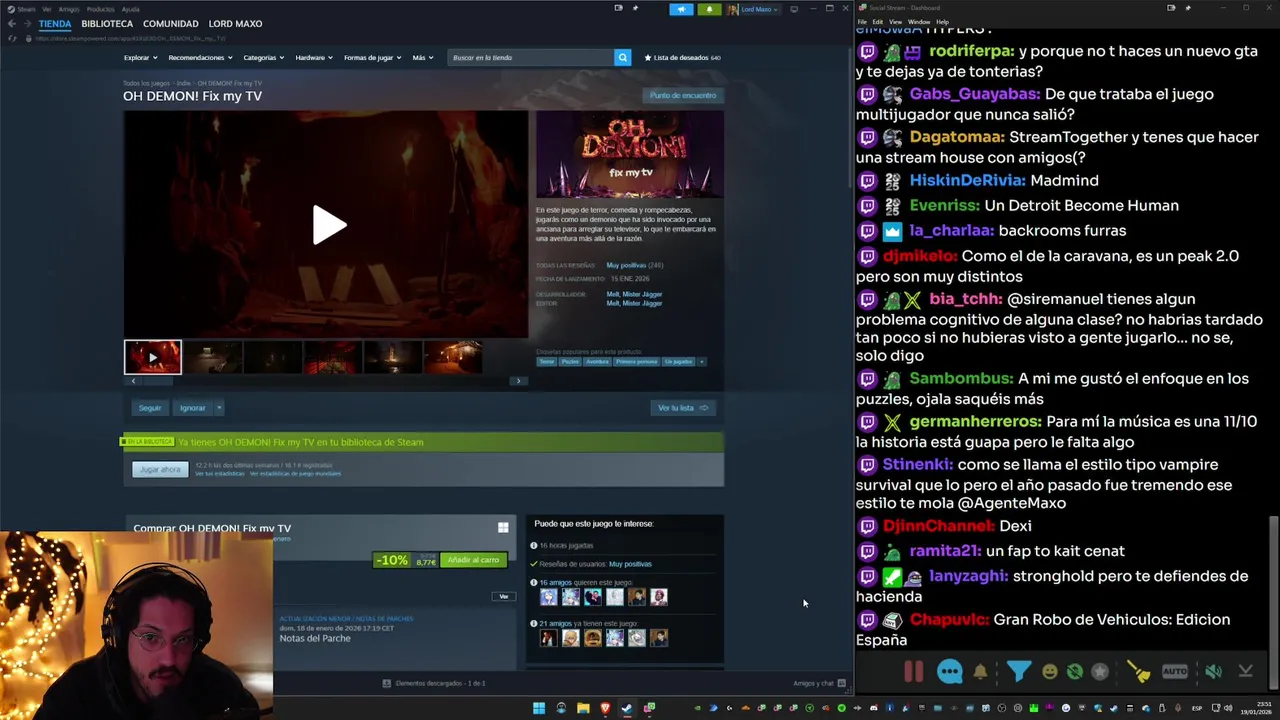Viewport: 1280px width, 720px height.
Task: Open the Amigos menu in the Steam menu bar
Action: coord(69,9)
